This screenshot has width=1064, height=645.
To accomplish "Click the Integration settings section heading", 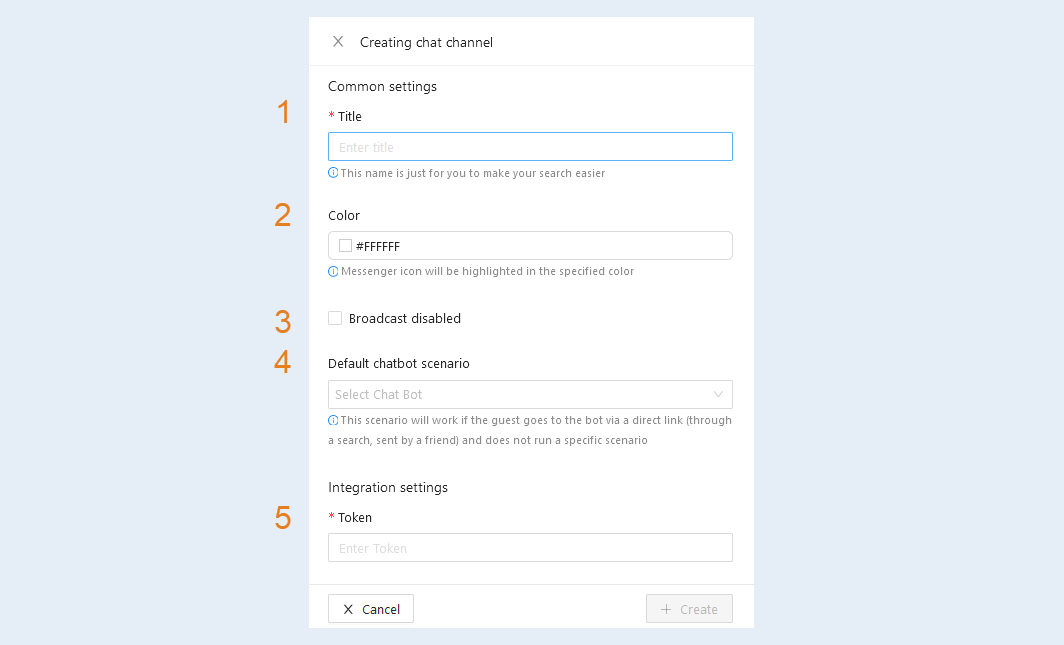I will [388, 488].
